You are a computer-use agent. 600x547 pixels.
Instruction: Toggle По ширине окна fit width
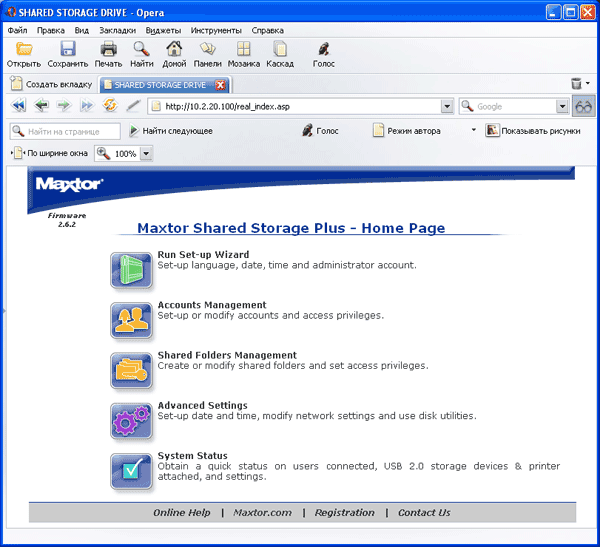tap(49, 153)
